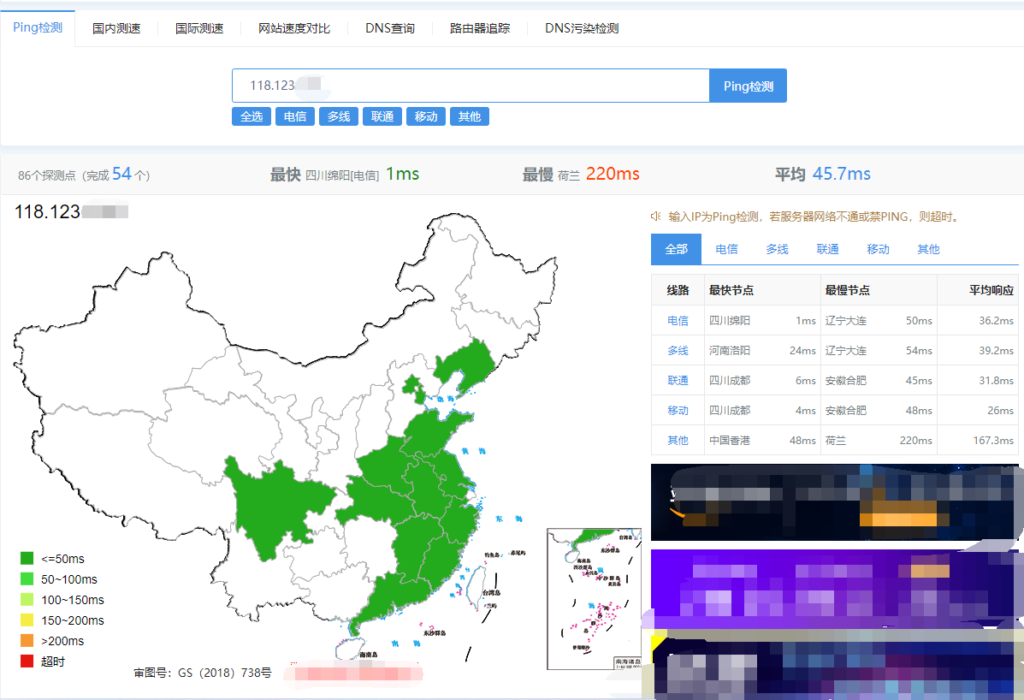
Task: Select the 多线 tab above results table
Action: [x=777, y=249]
